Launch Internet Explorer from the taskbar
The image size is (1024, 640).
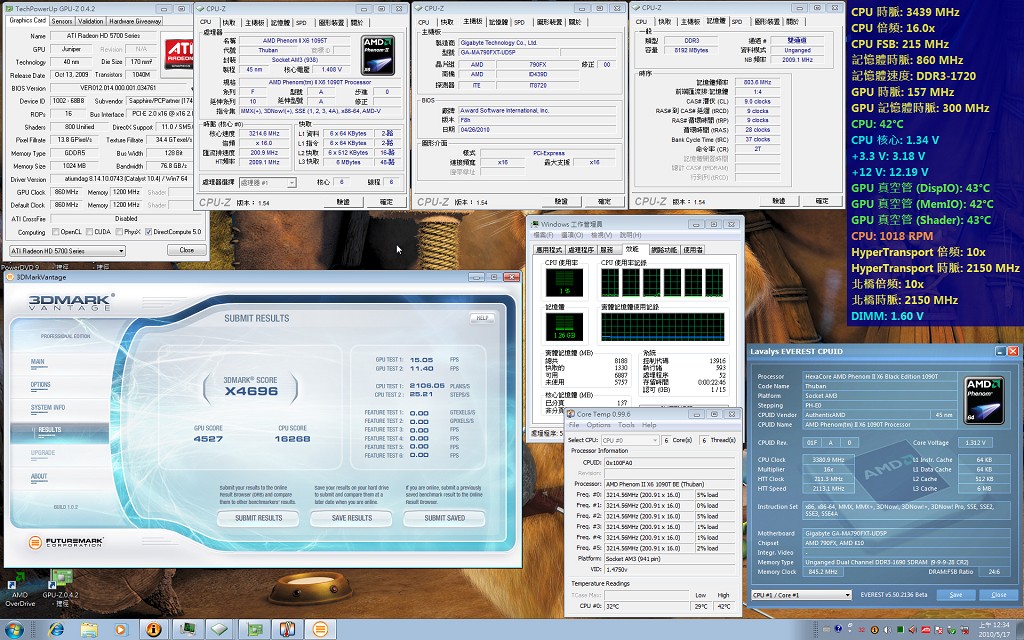point(56,630)
